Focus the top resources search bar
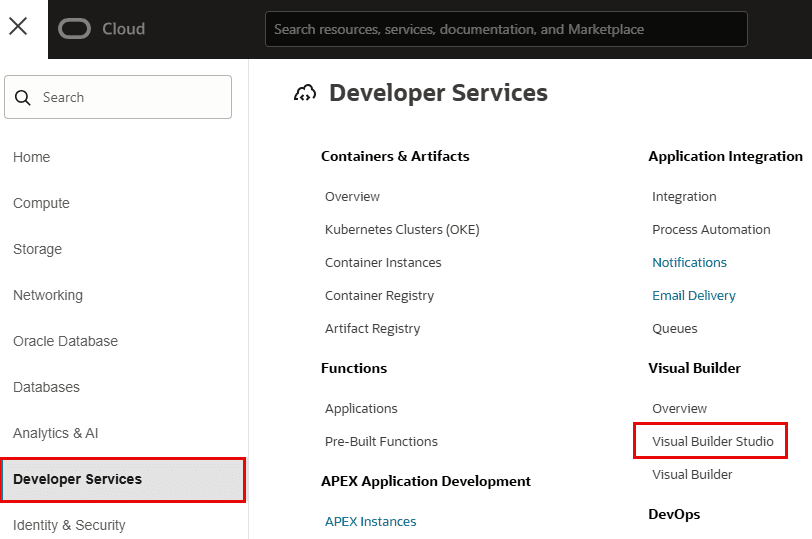 tap(506, 29)
